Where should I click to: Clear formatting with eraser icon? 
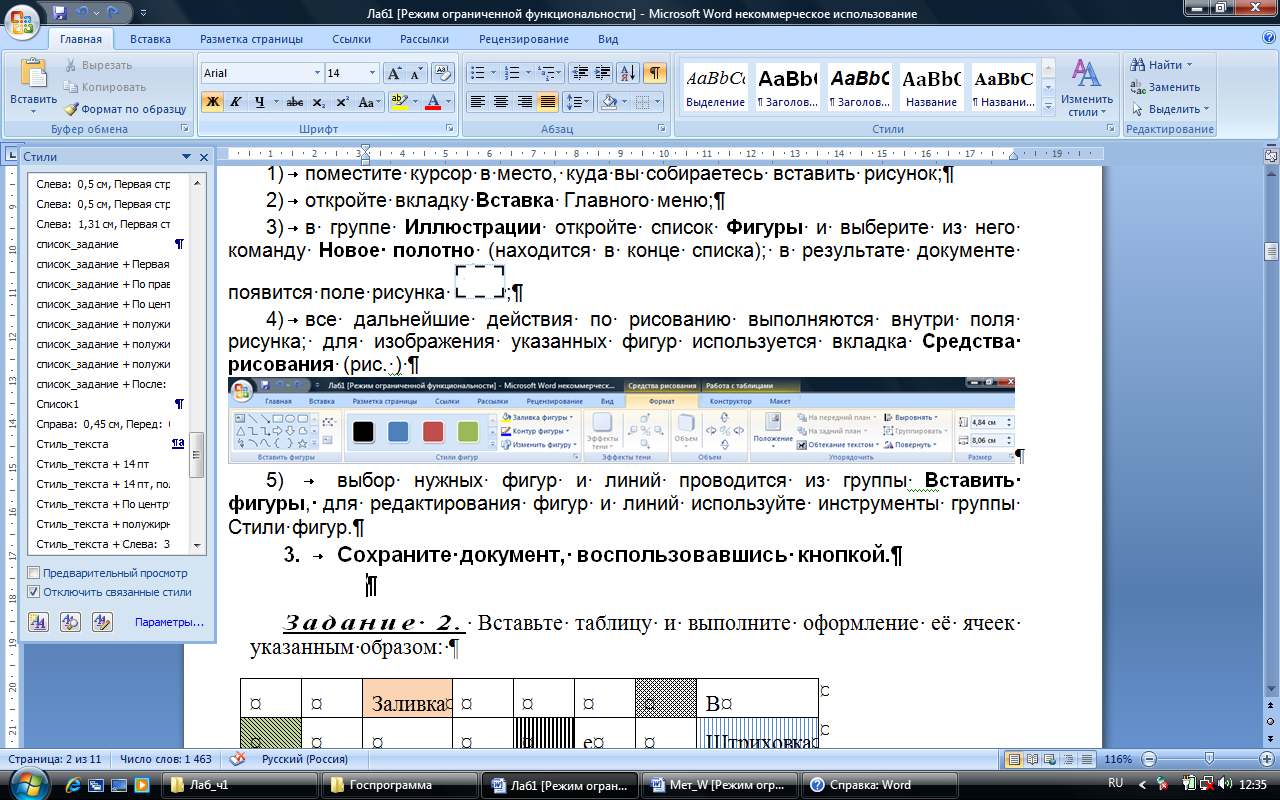point(445,73)
